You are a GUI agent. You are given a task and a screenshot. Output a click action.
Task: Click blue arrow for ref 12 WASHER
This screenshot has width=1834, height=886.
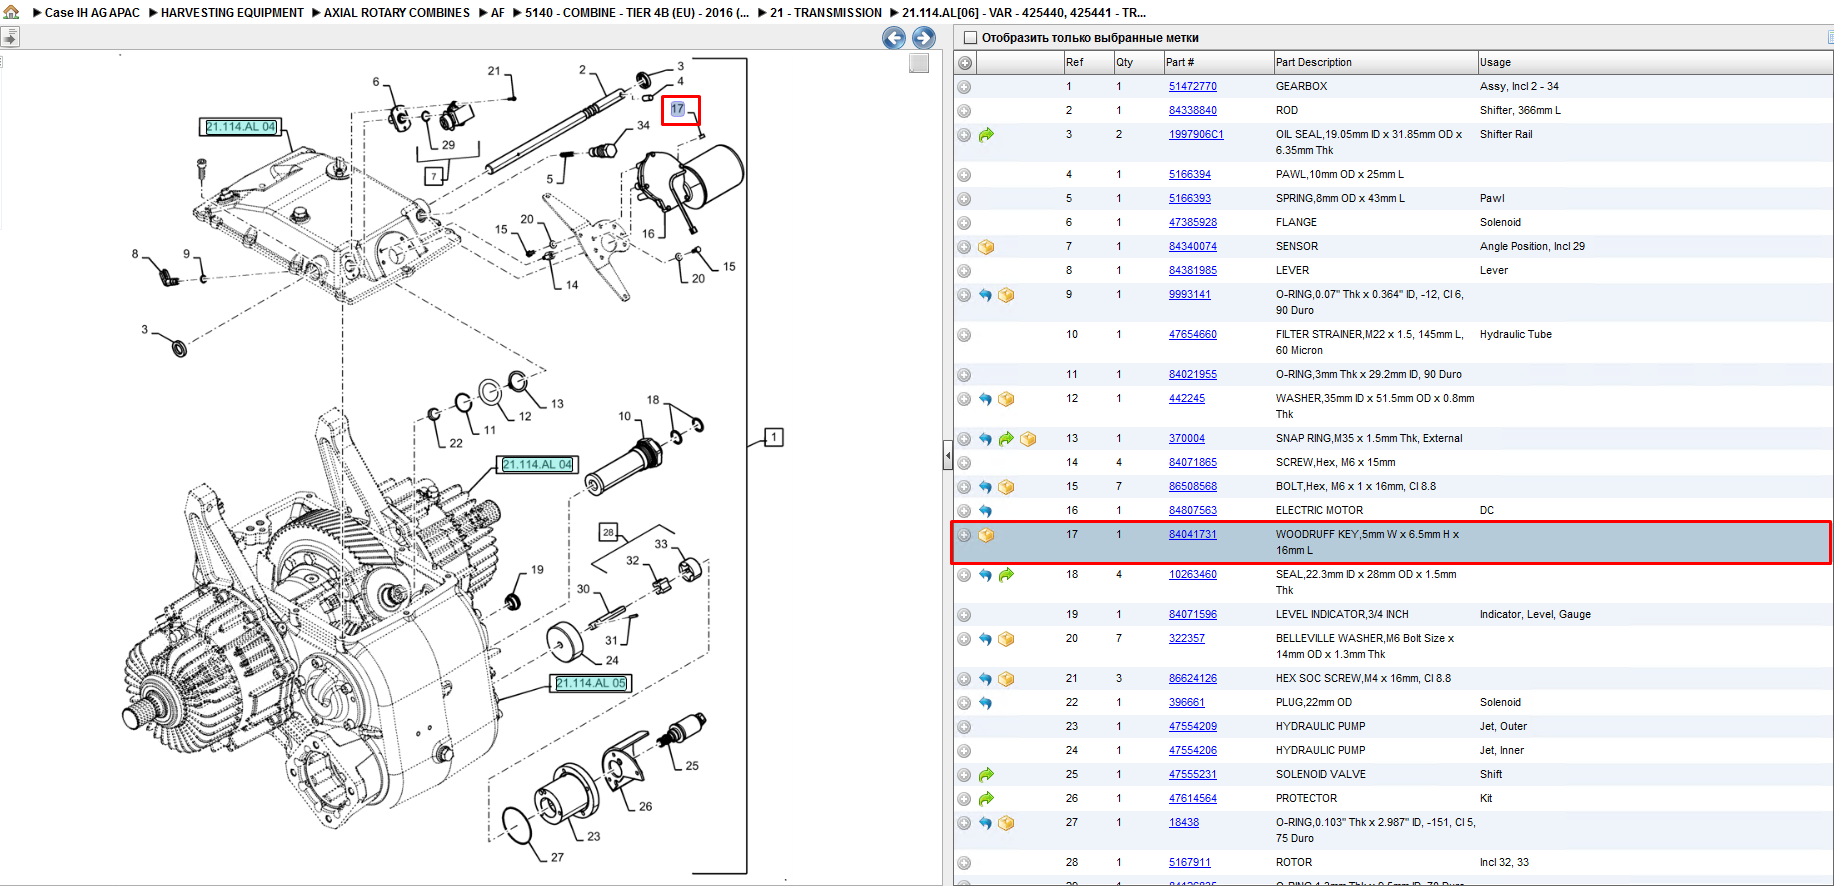tap(986, 399)
